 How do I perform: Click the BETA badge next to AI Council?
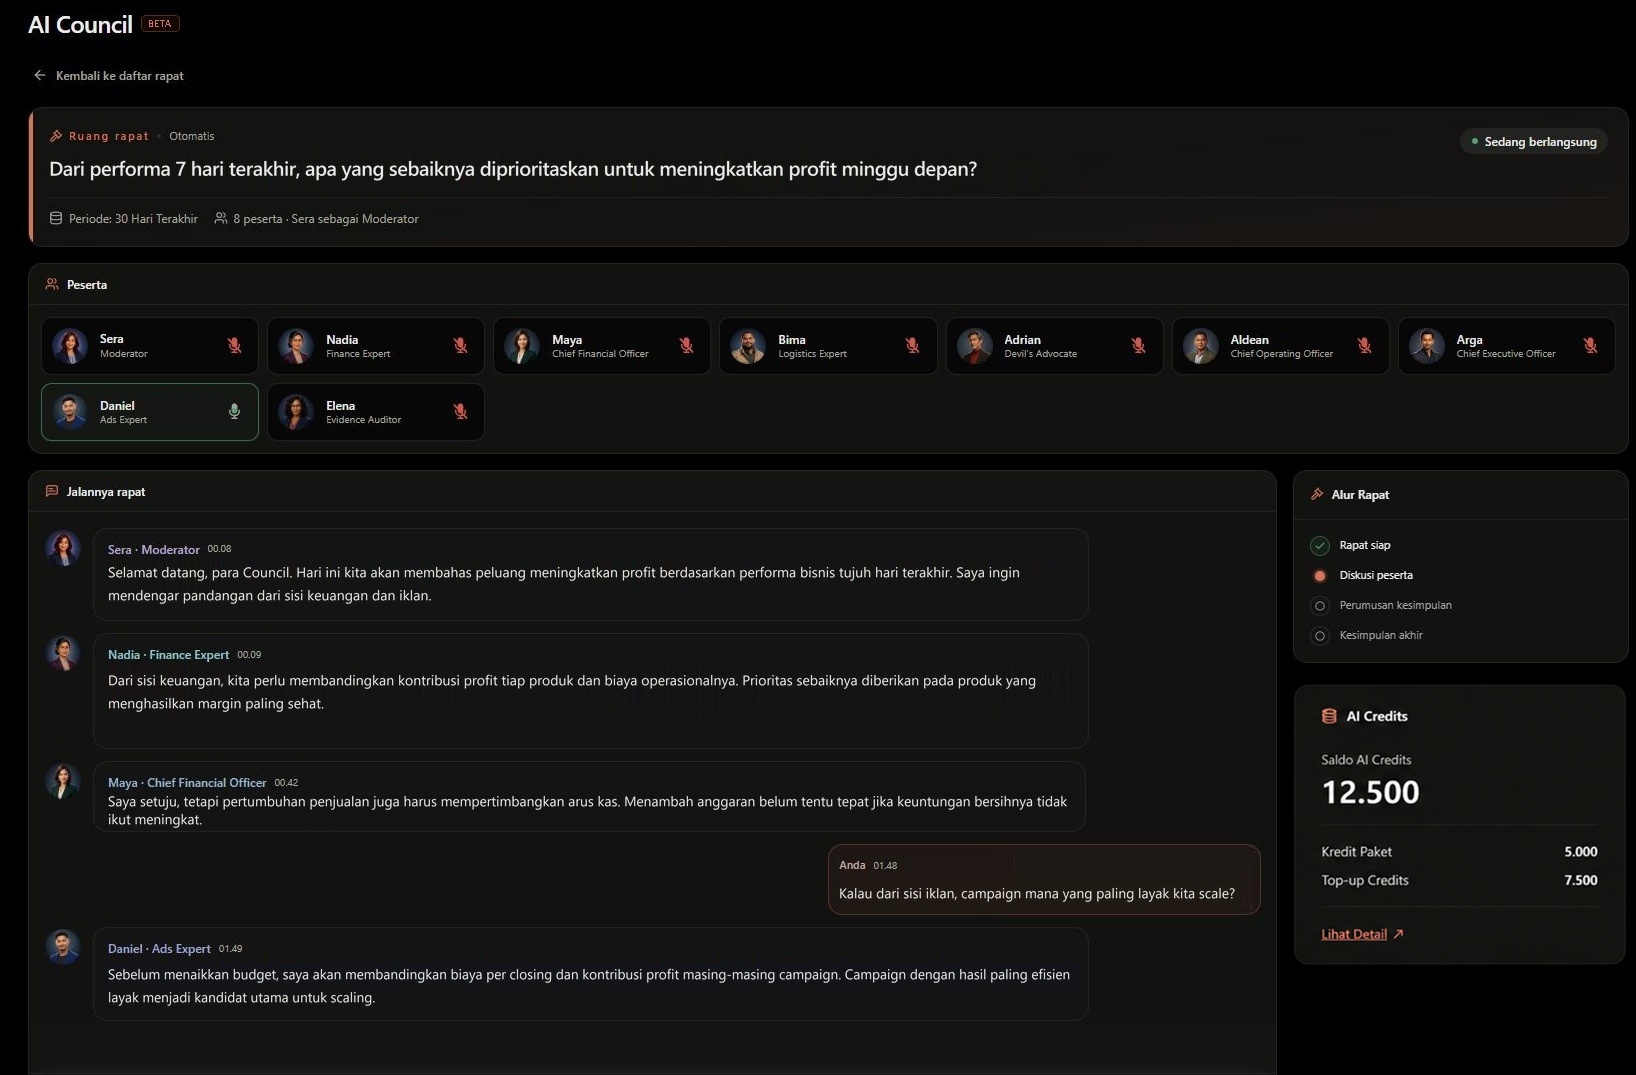(x=160, y=24)
